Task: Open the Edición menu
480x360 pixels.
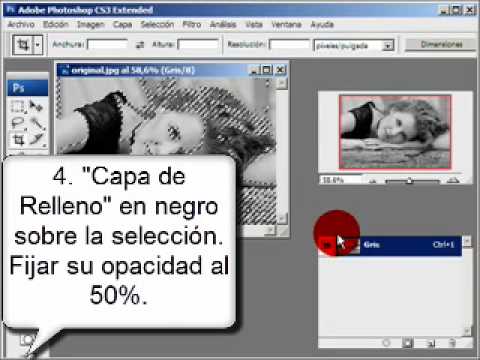Action: [56, 24]
